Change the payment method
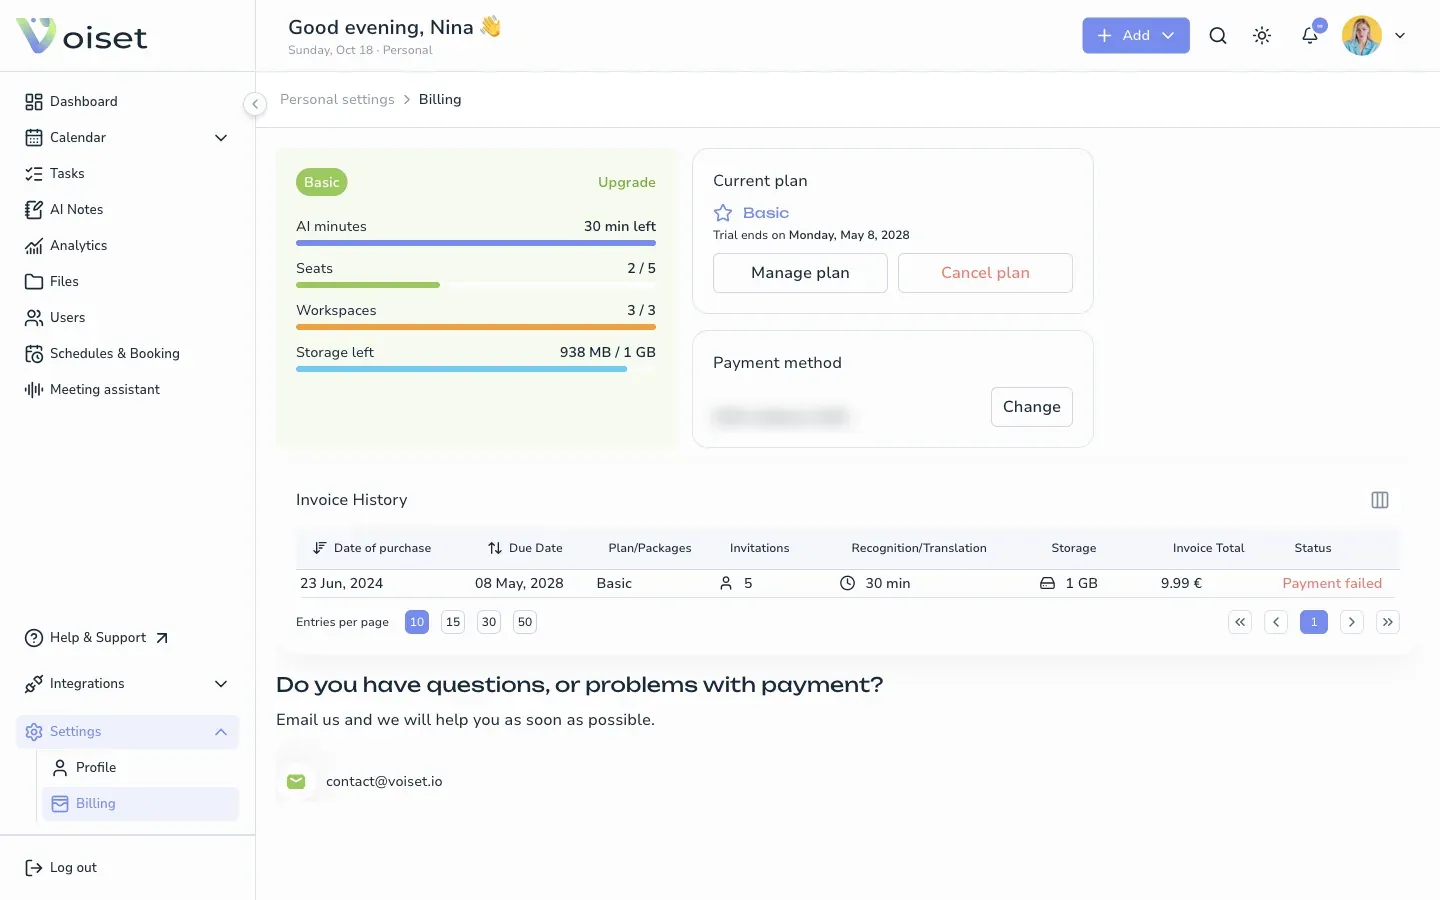Viewport: 1440px width, 900px height. pos(1031,407)
